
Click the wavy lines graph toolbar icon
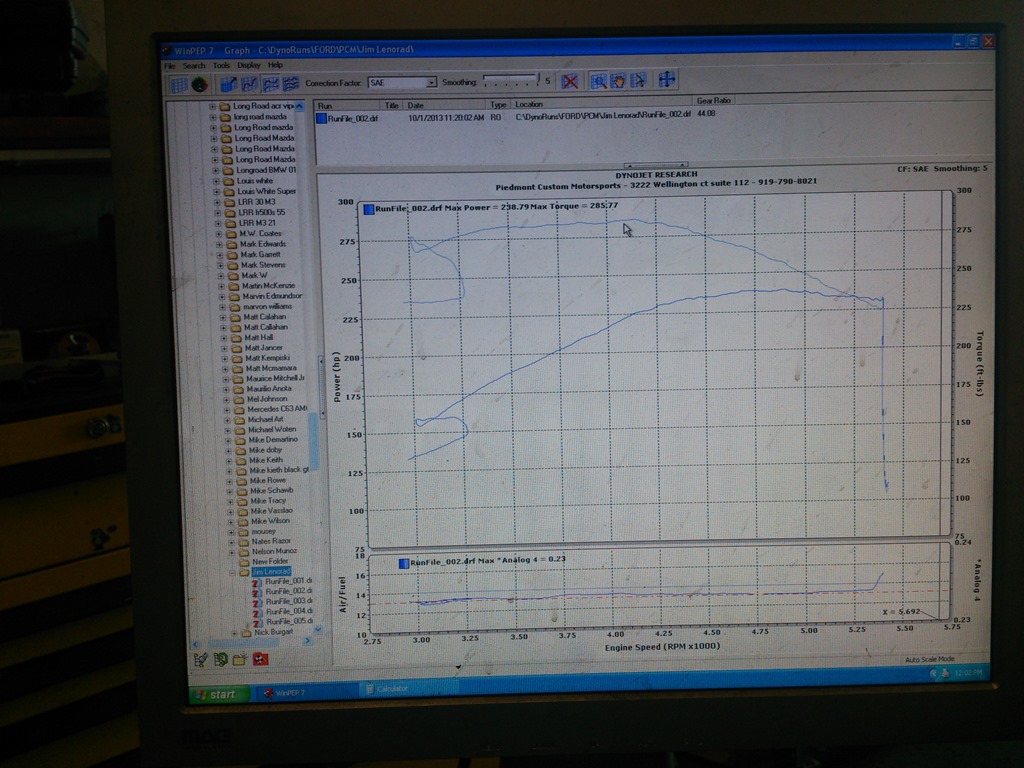click(291, 84)
